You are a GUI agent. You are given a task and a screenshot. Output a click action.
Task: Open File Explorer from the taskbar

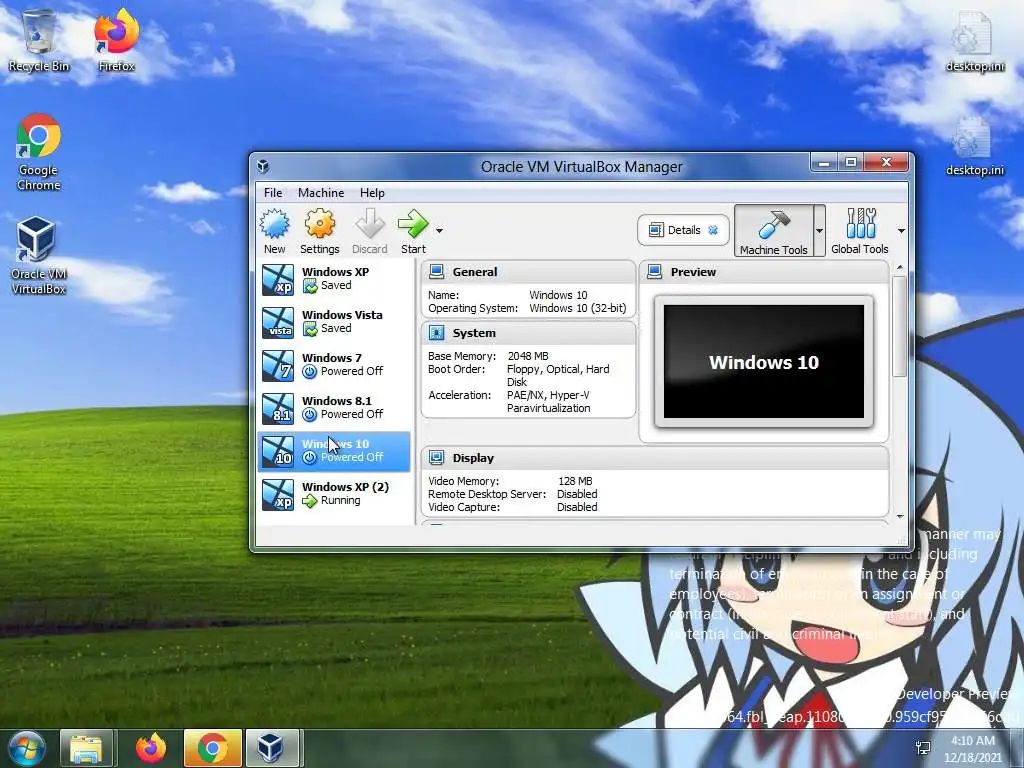(x=86, y=748)
